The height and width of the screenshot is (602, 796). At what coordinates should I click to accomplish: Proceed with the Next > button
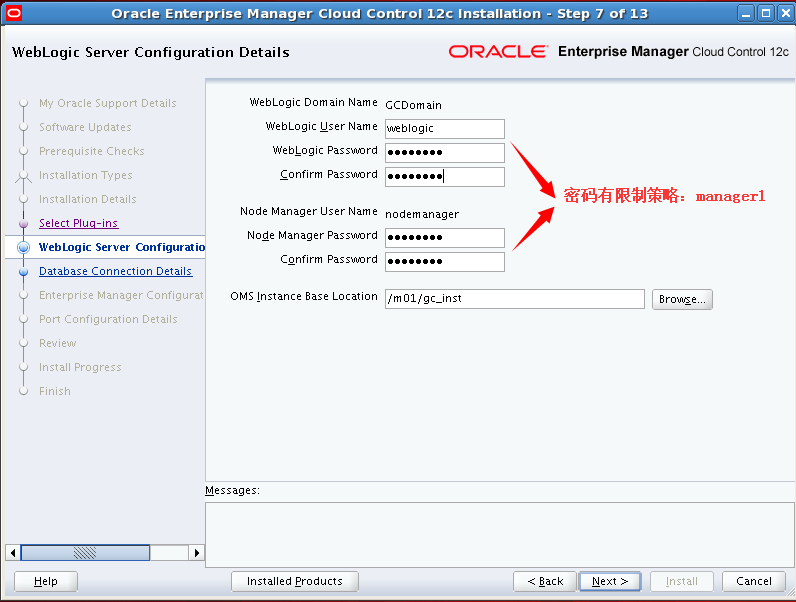[610, 581]
